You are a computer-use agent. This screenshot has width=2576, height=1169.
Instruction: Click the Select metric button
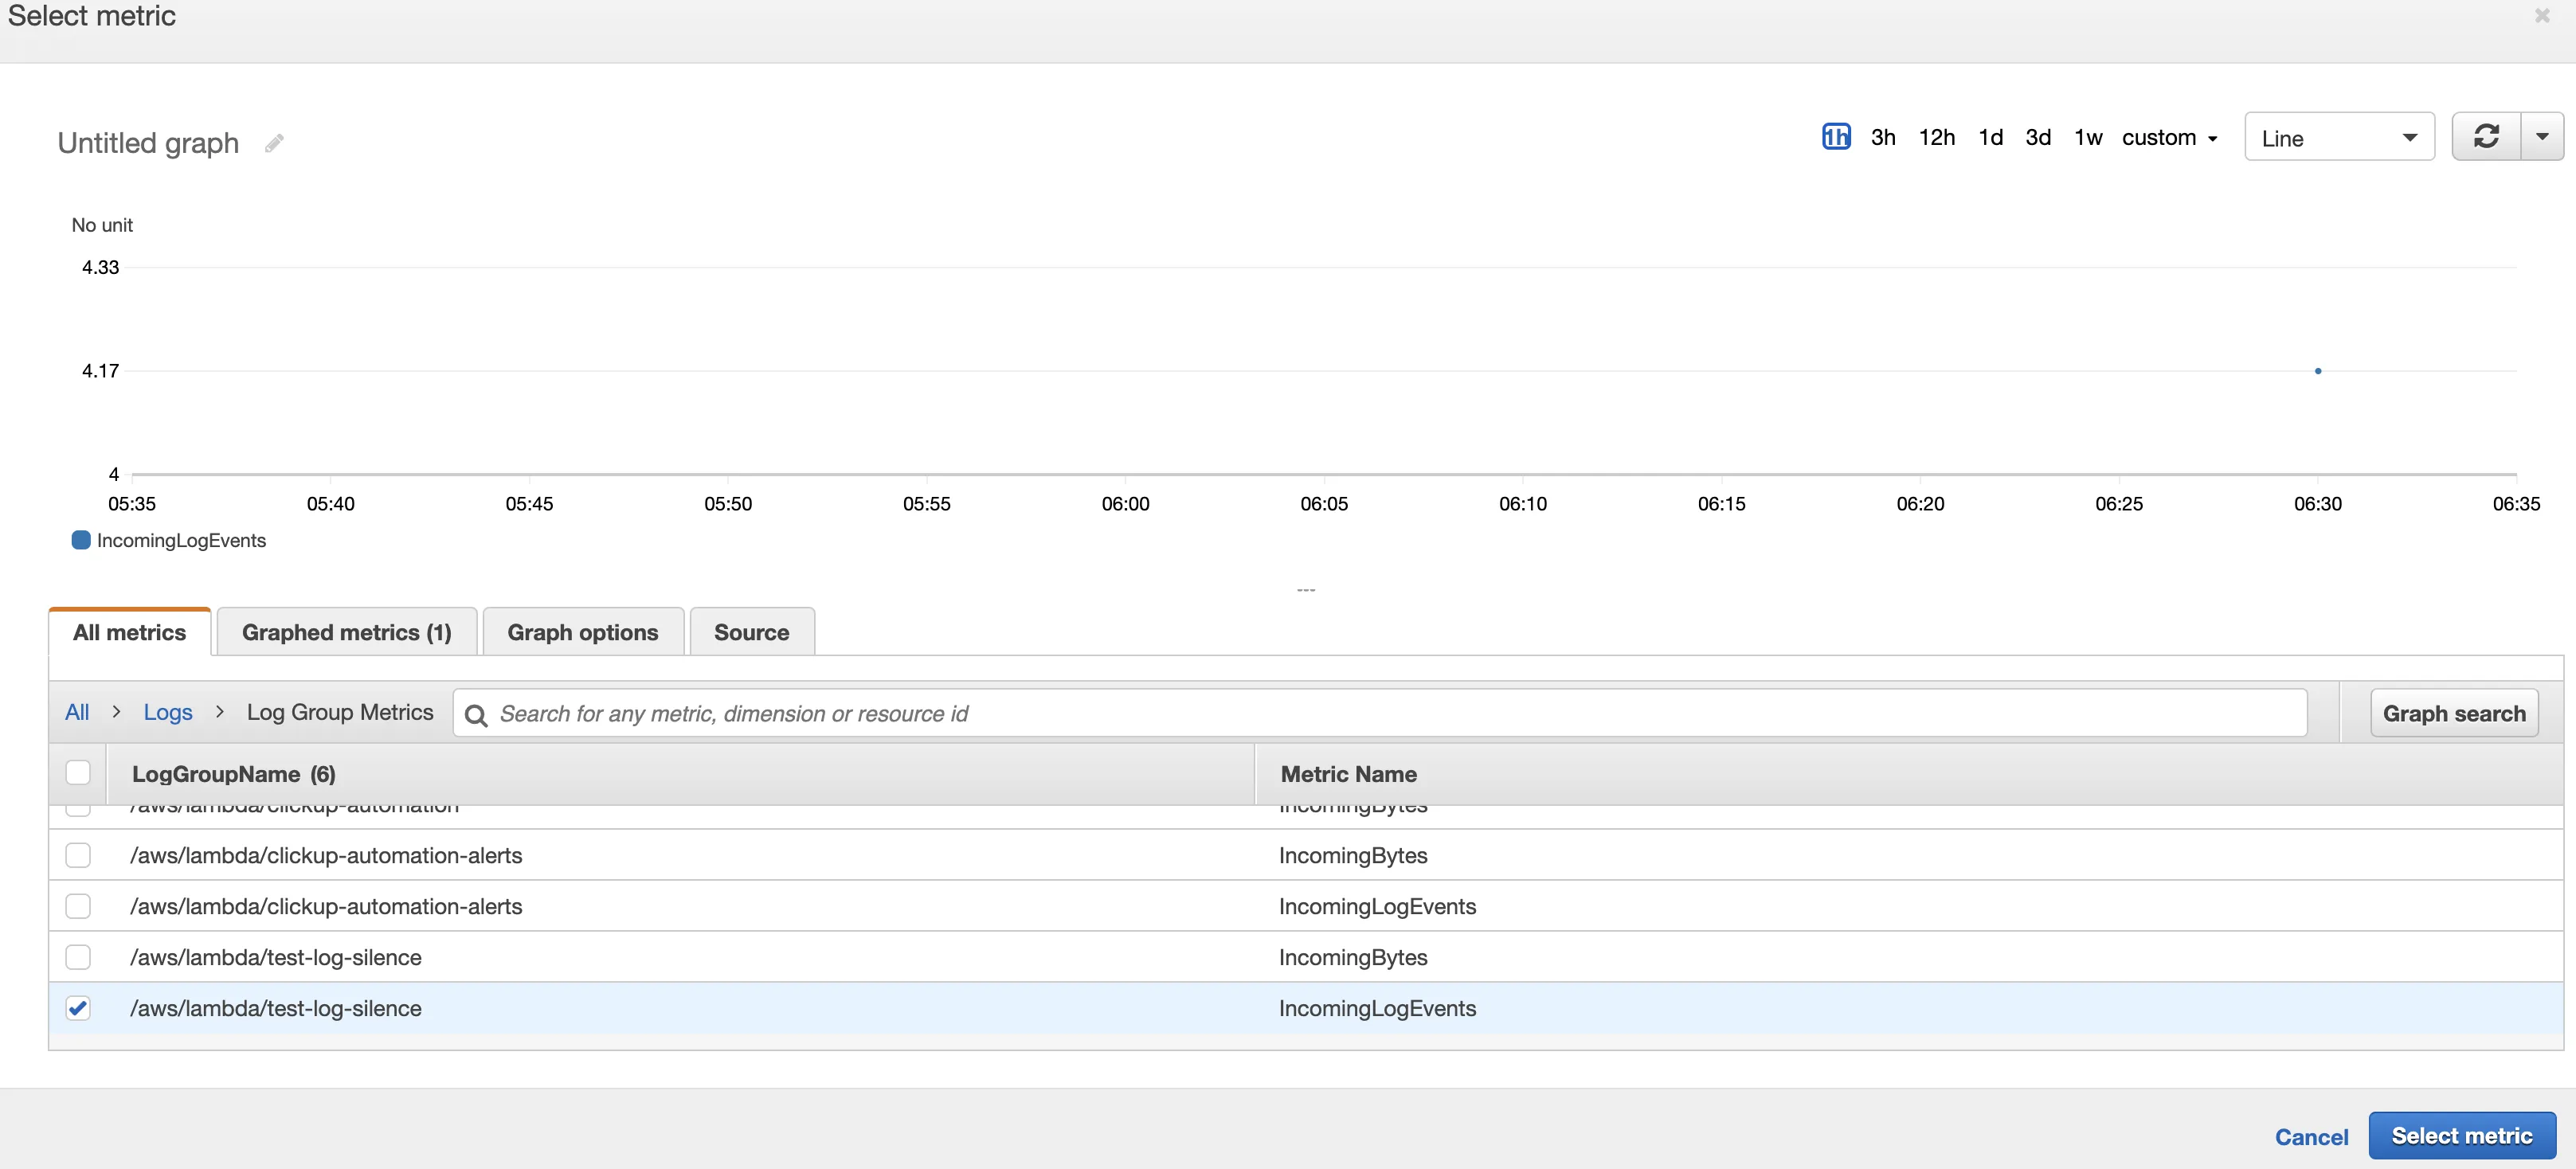2461,1136
